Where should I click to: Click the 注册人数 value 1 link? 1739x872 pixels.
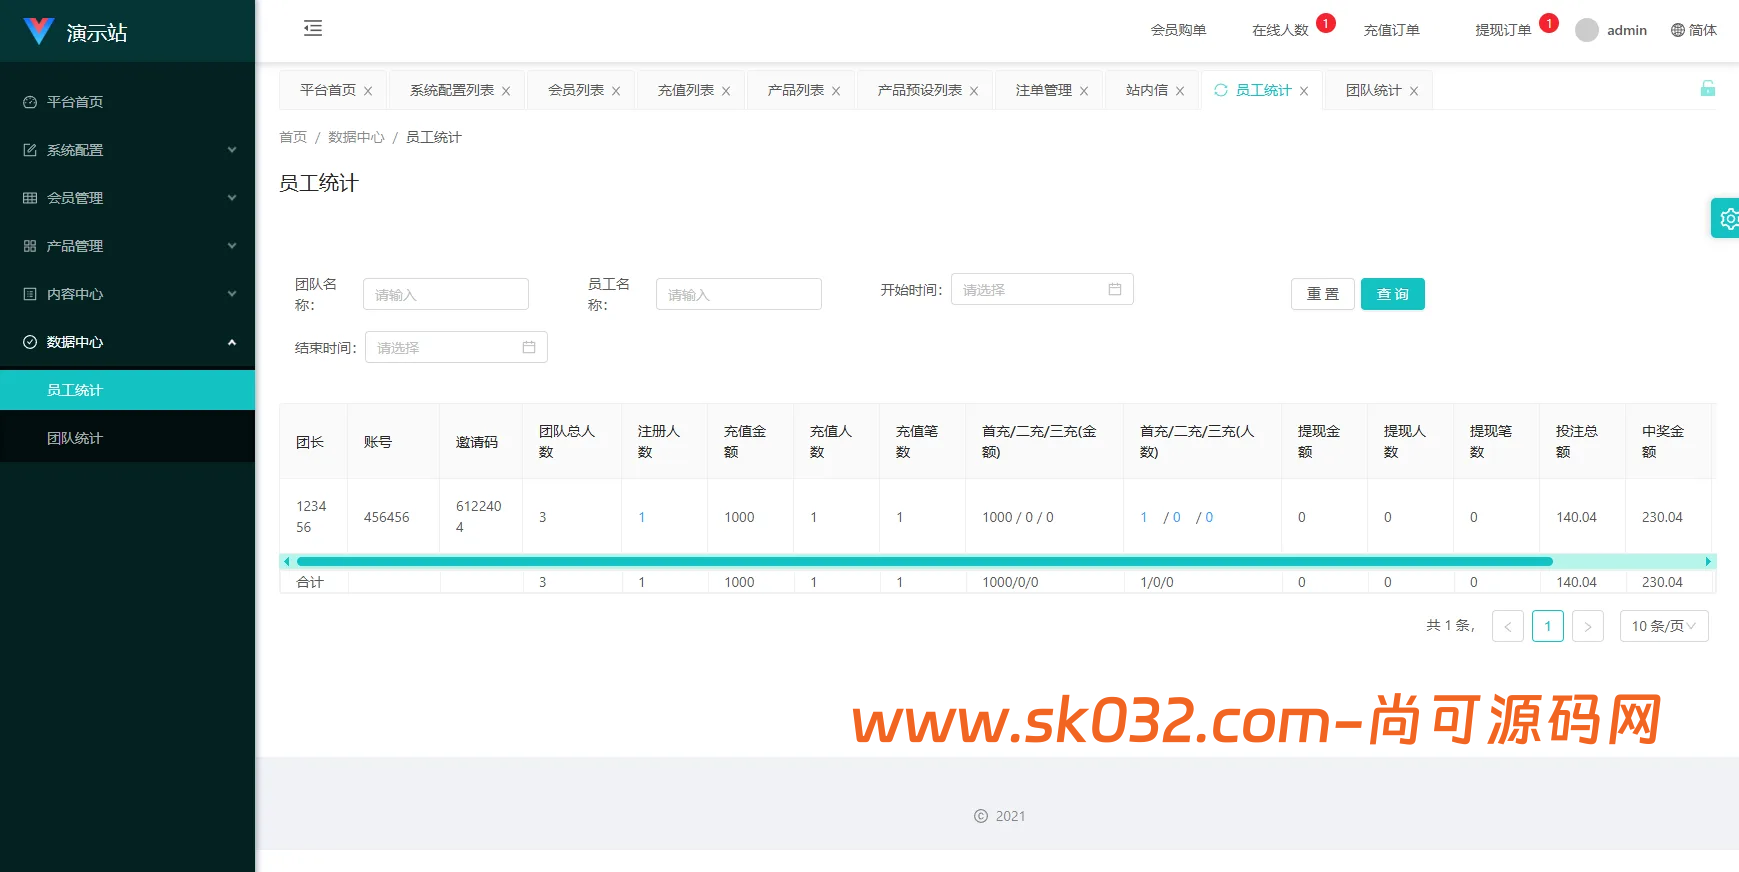tap(642, 517)
